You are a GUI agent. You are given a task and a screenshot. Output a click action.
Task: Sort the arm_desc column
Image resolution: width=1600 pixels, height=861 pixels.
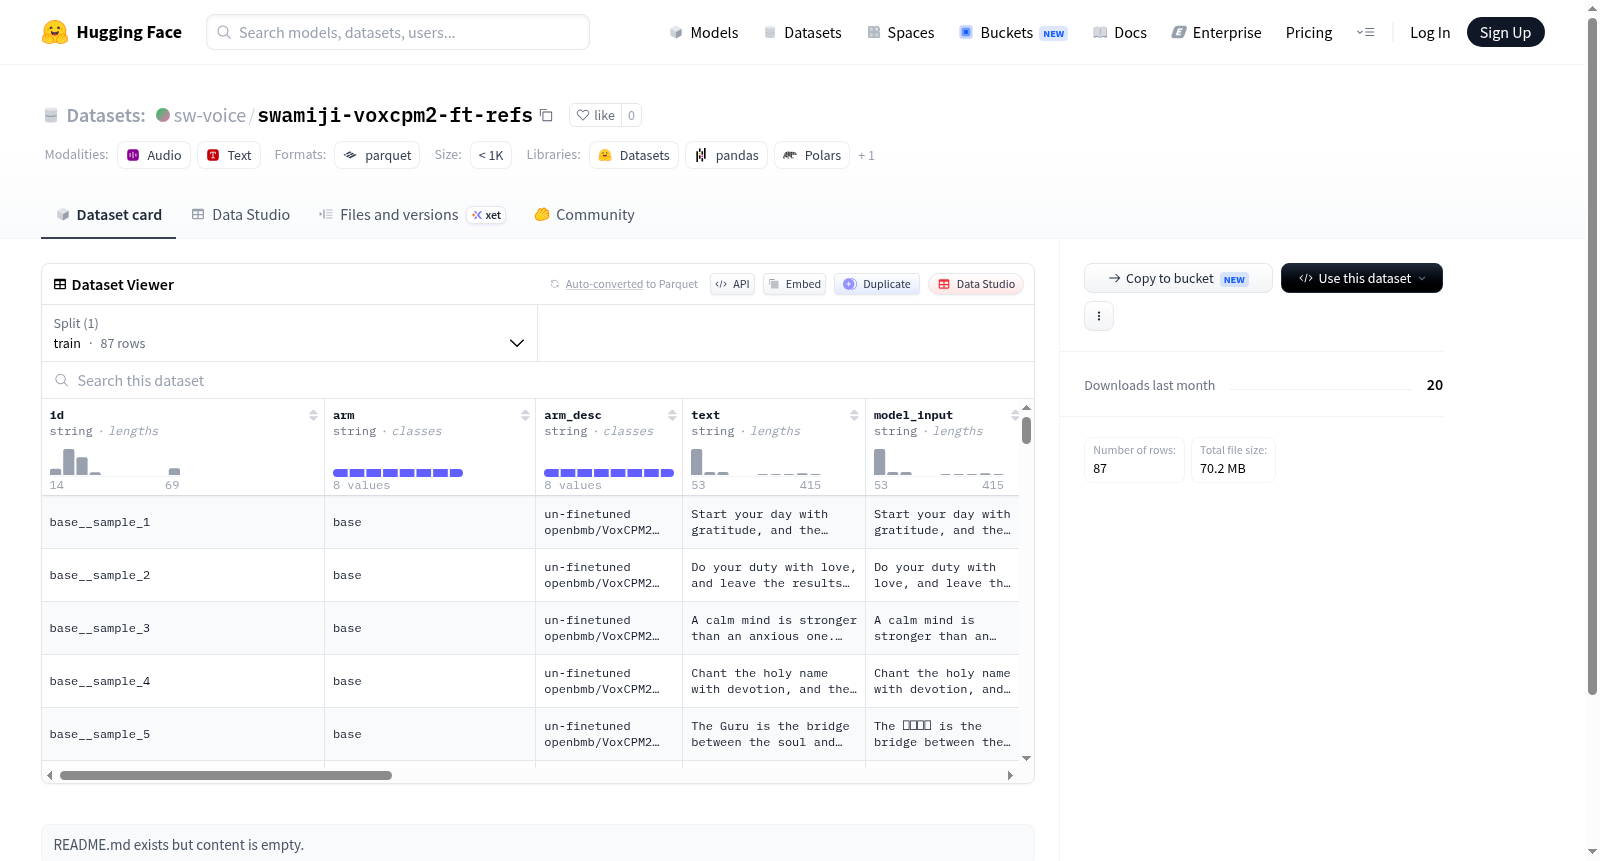tap(672, 415)
